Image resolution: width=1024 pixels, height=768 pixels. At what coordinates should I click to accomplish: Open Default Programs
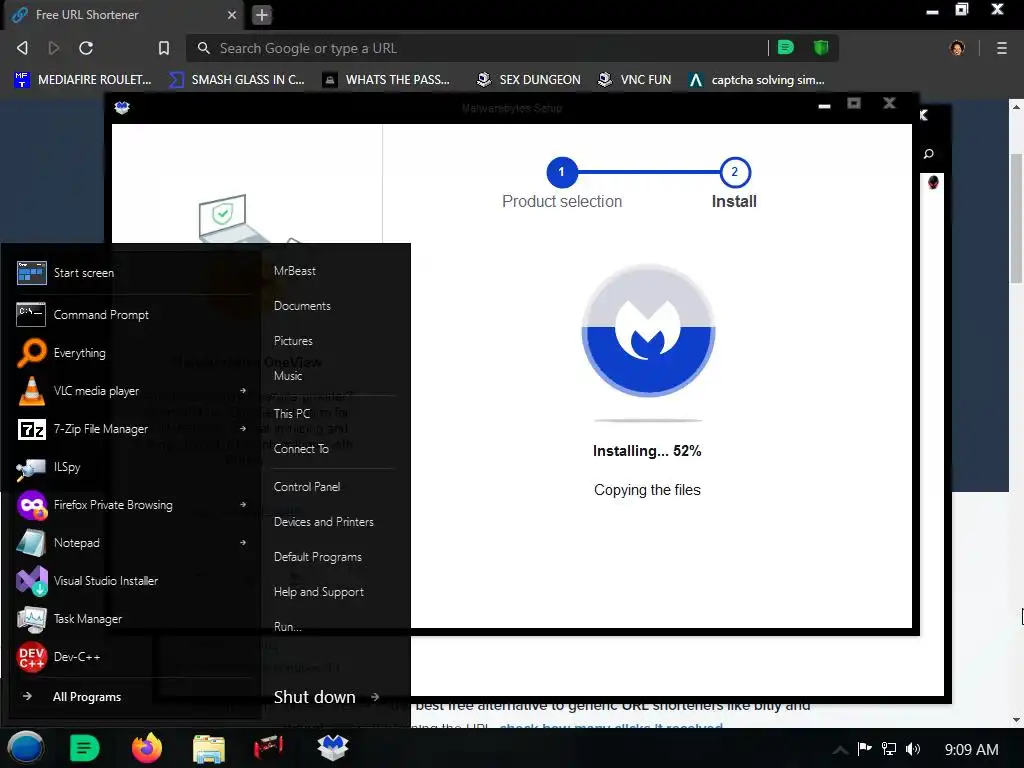pos(318,557)
